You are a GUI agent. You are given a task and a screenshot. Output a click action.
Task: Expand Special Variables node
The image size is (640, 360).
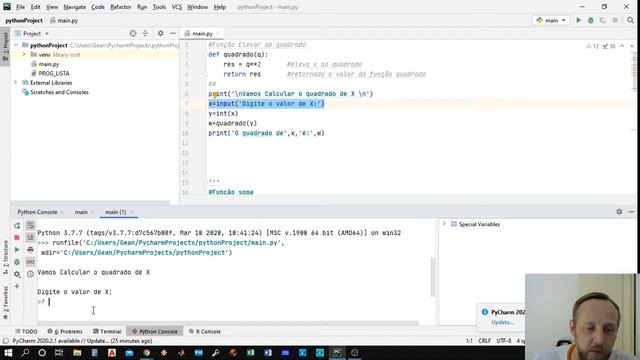click(444, 224)
